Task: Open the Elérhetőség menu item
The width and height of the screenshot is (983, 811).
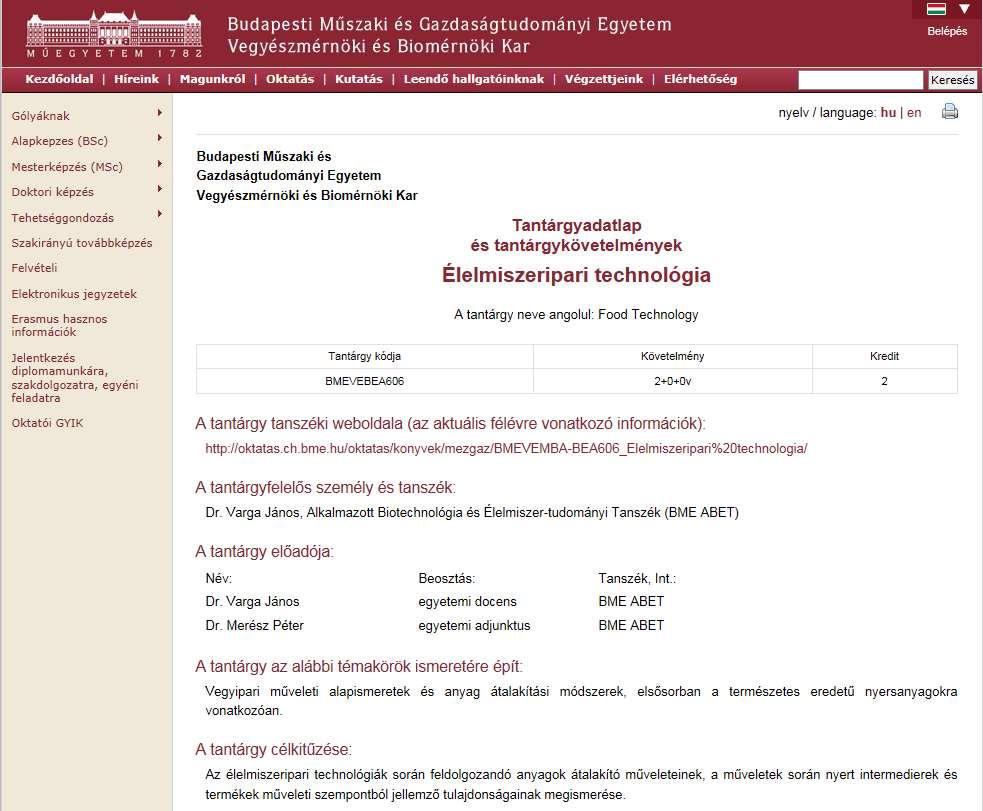Action: [700, 79]
